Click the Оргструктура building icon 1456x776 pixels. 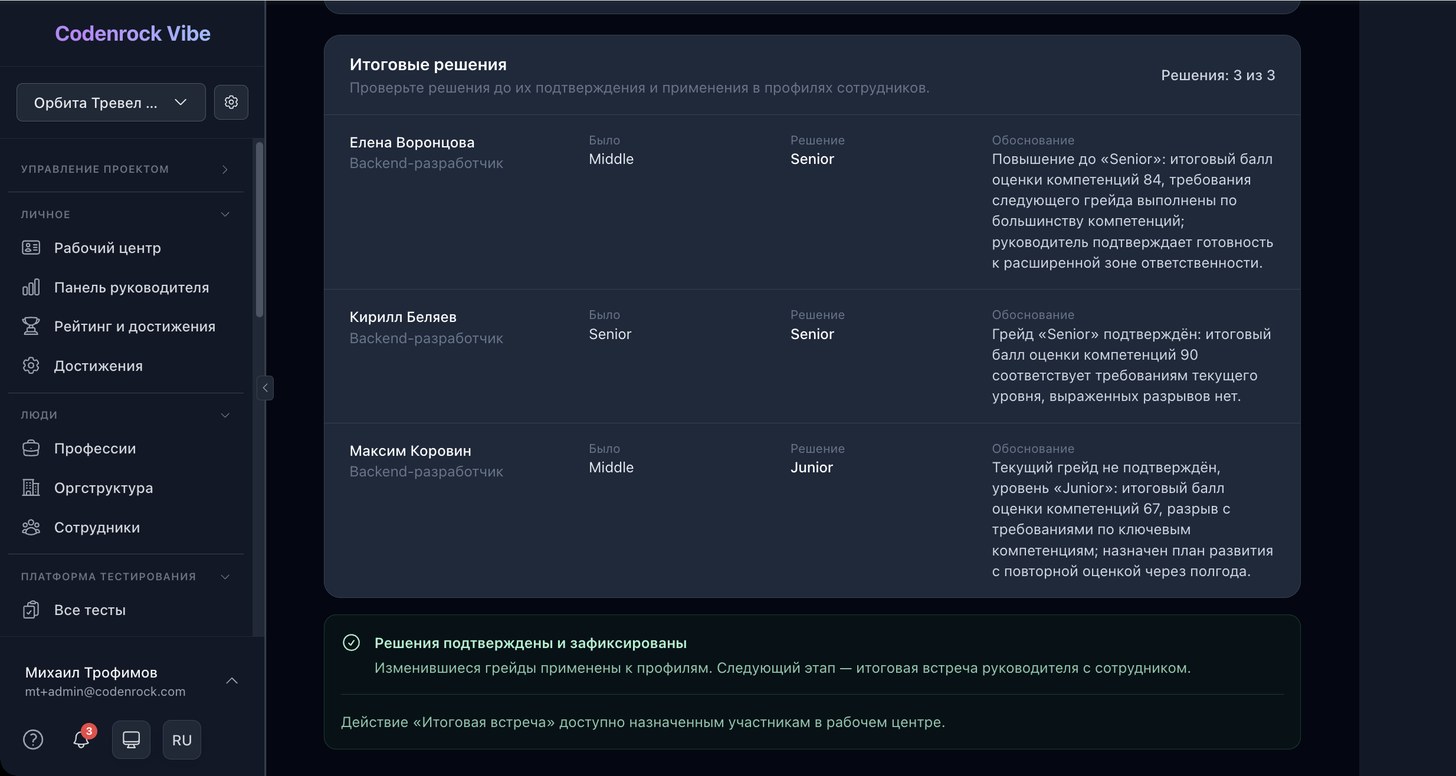(31, 488)
